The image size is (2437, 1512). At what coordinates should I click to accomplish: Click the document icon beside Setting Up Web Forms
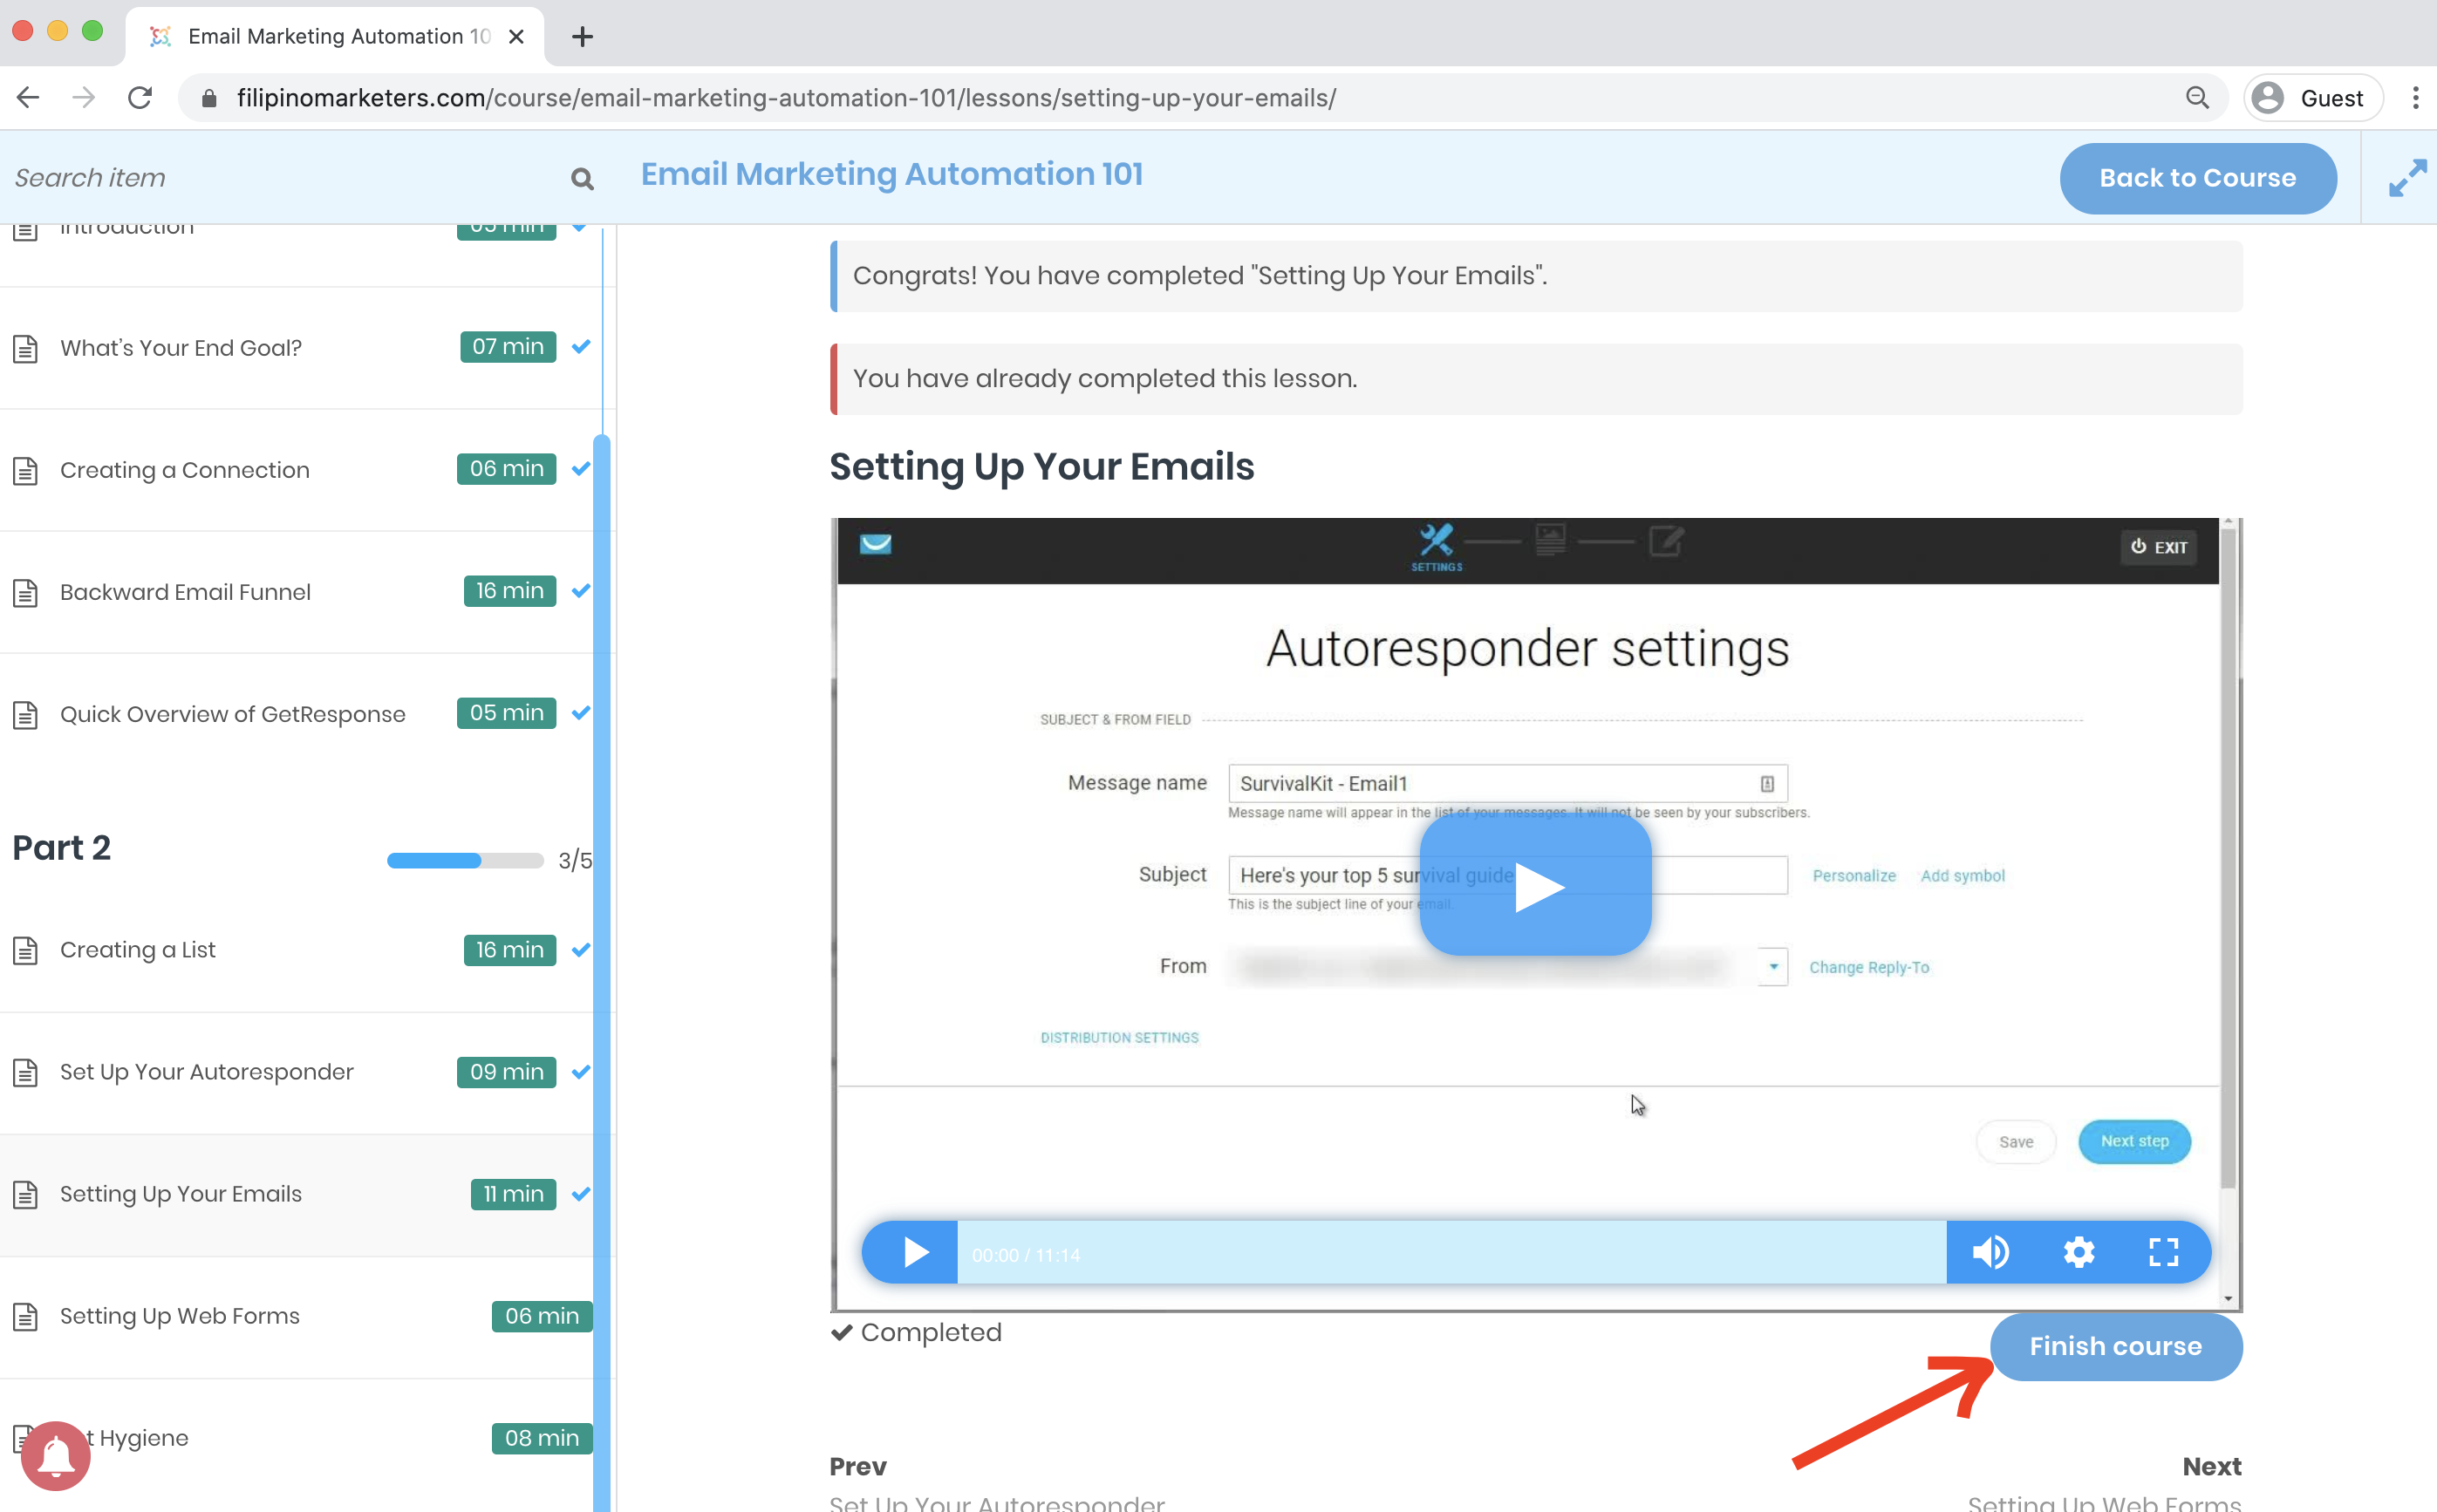(x=25, y=1316)
